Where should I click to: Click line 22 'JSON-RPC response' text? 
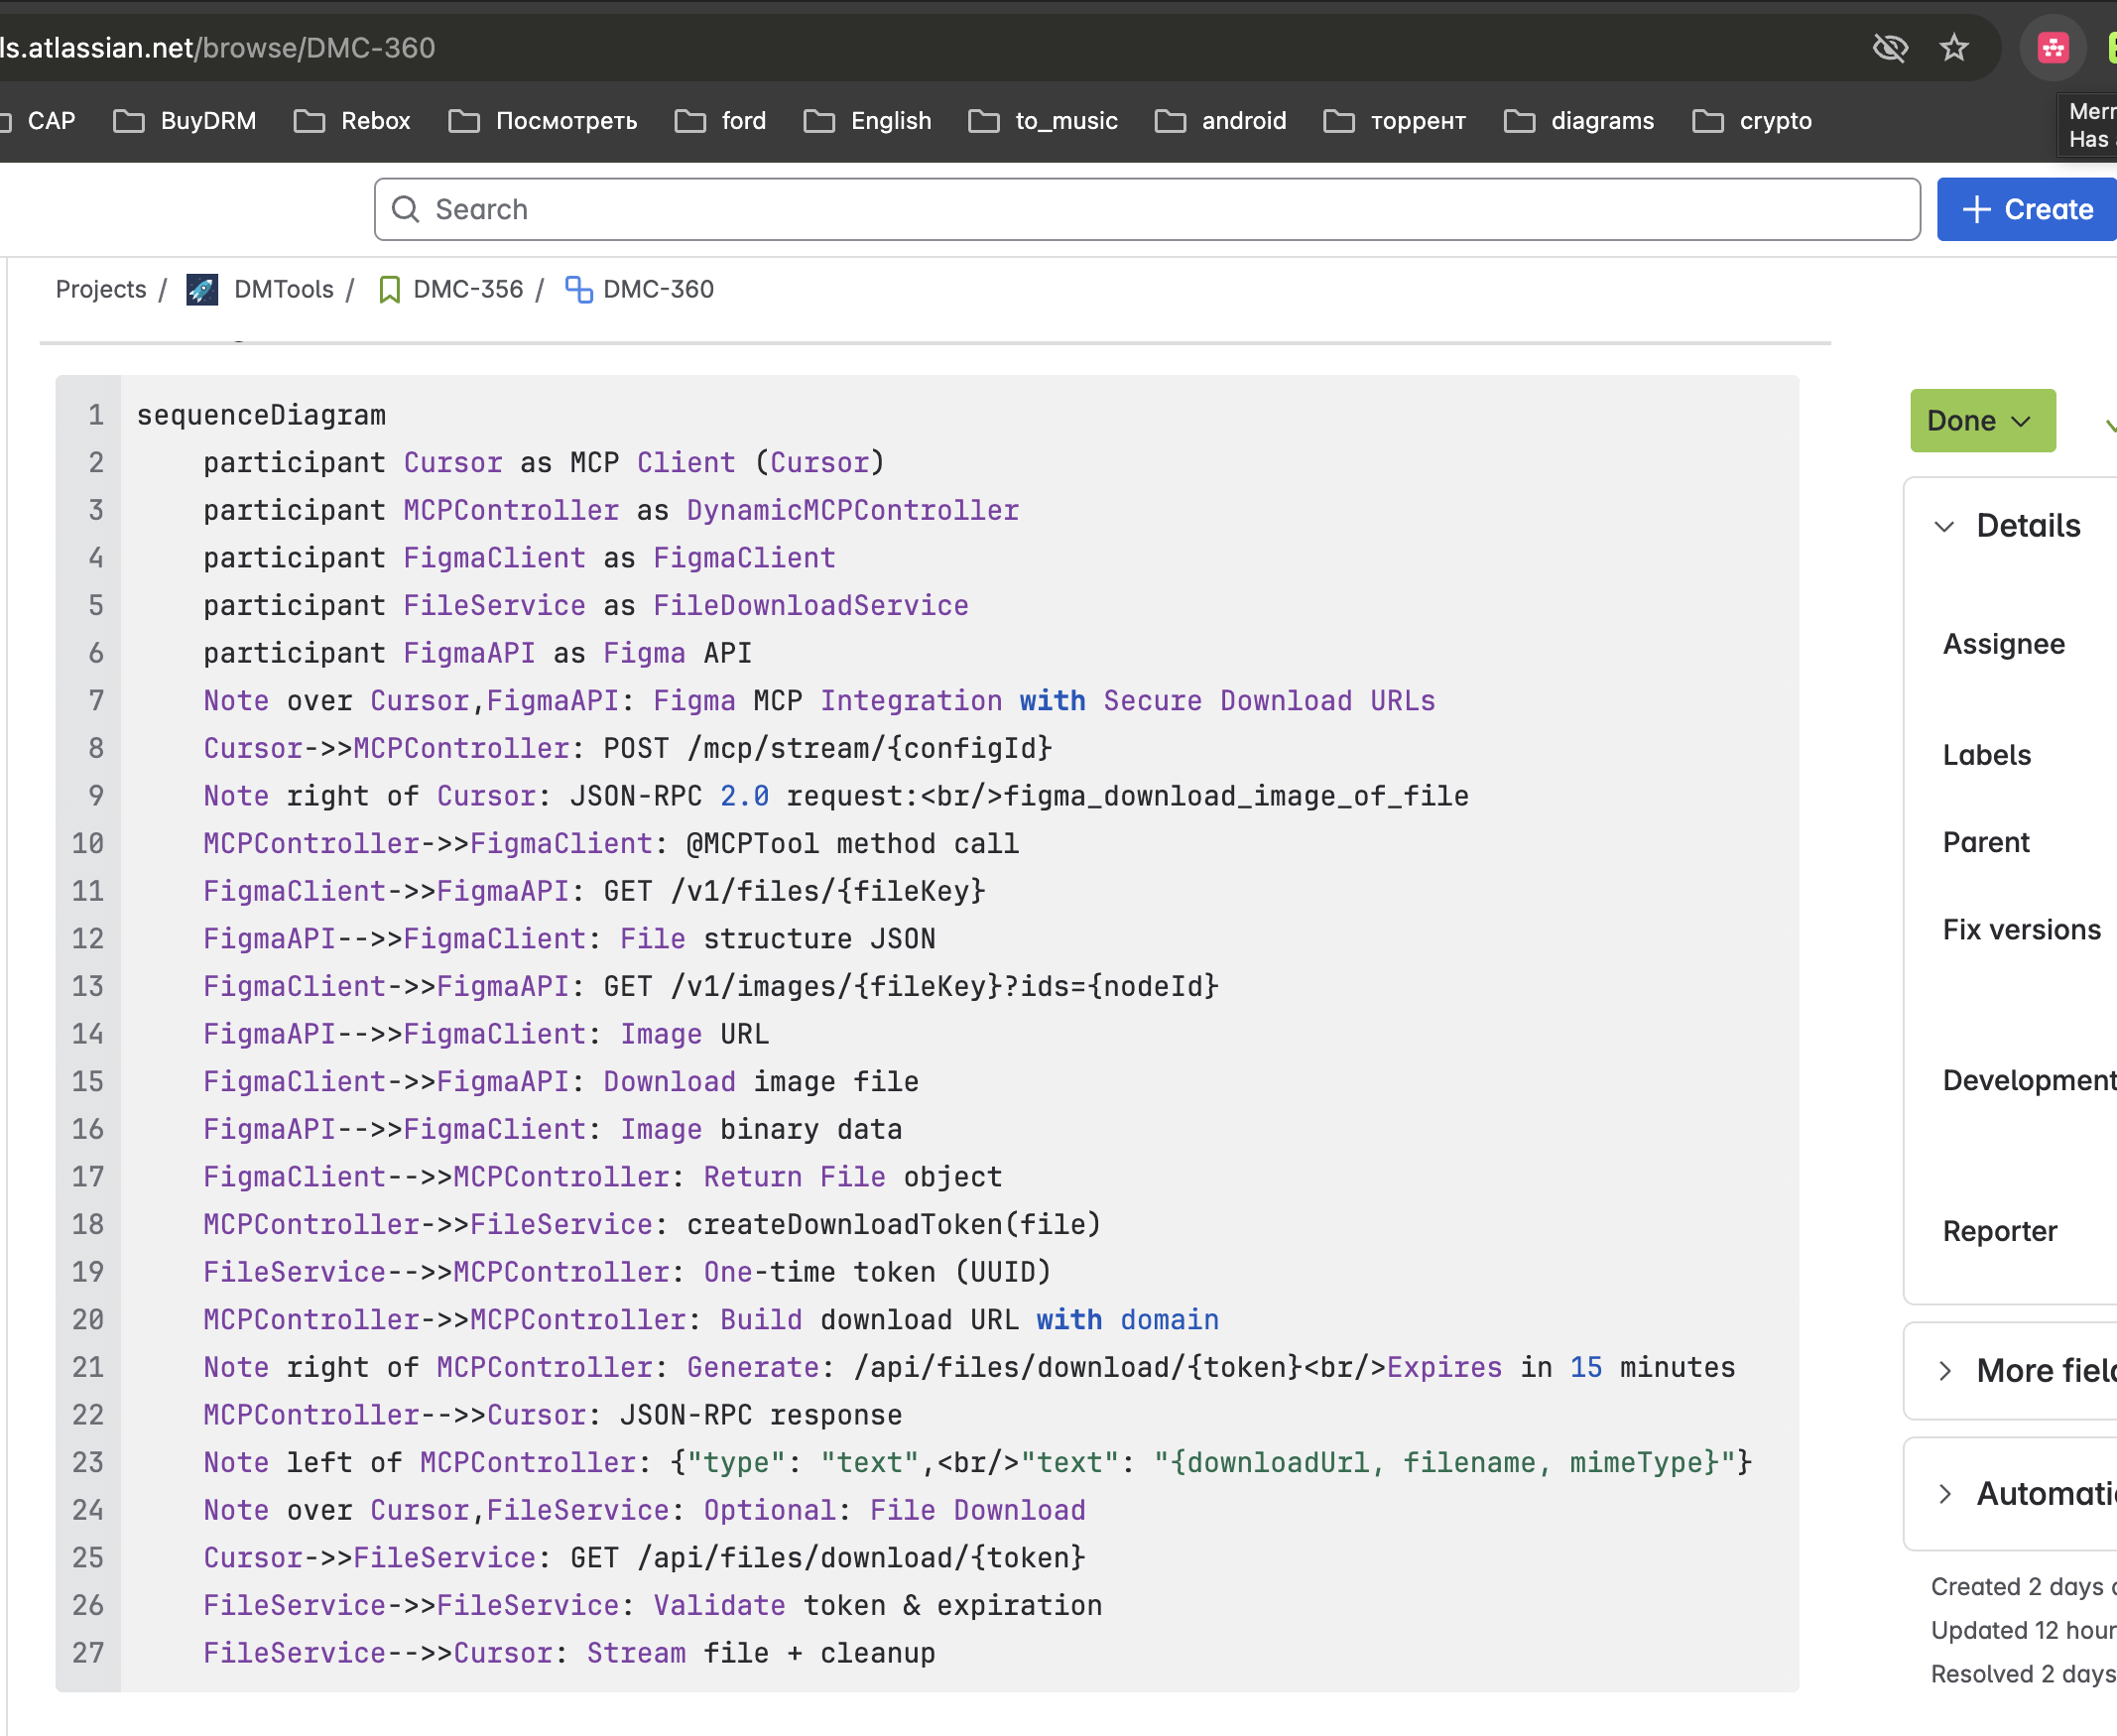pos(761,1416)
